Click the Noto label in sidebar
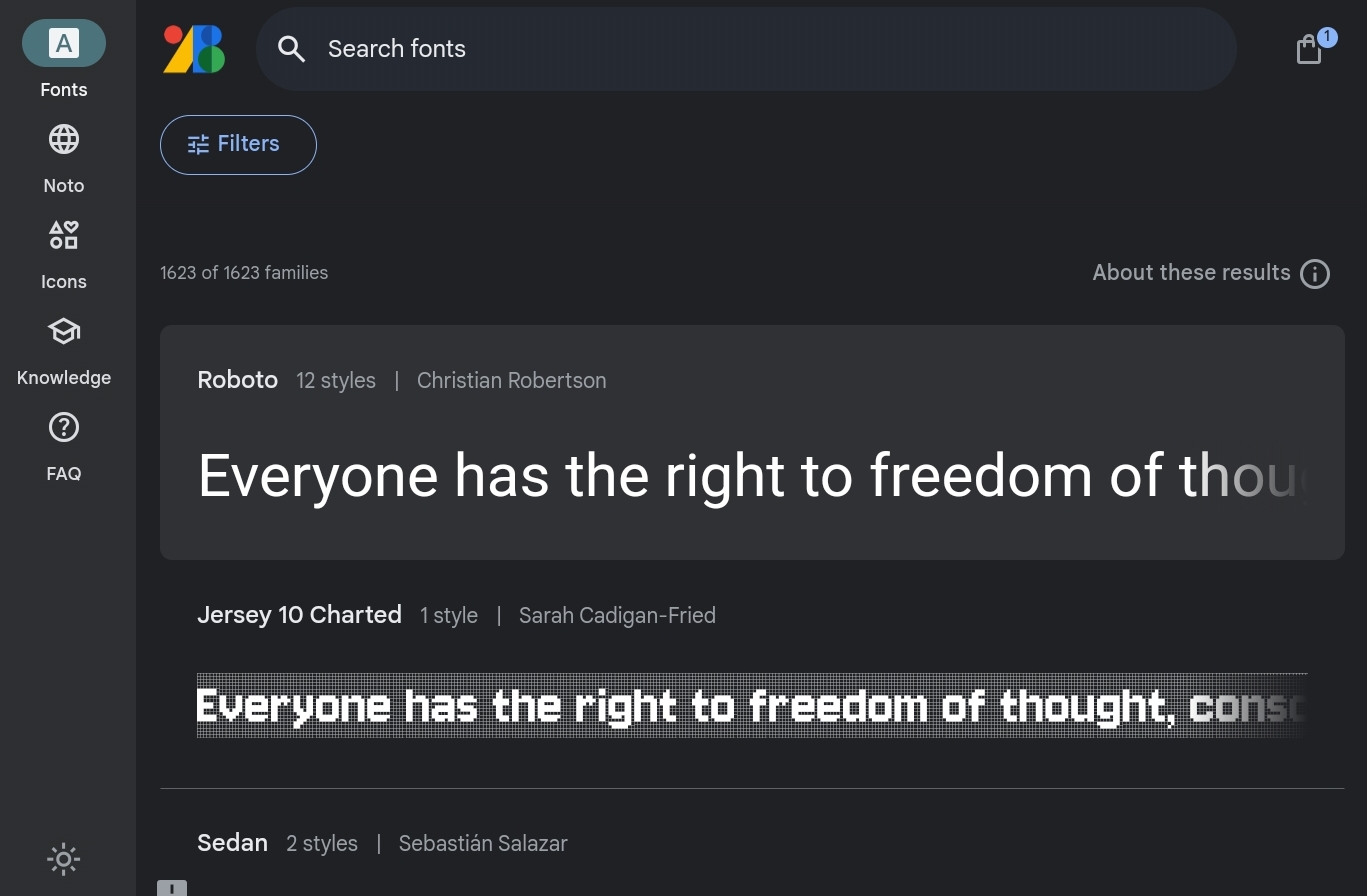Image resolution: width=1367 pixels, height=896 pixels. [x=64, y=186]
